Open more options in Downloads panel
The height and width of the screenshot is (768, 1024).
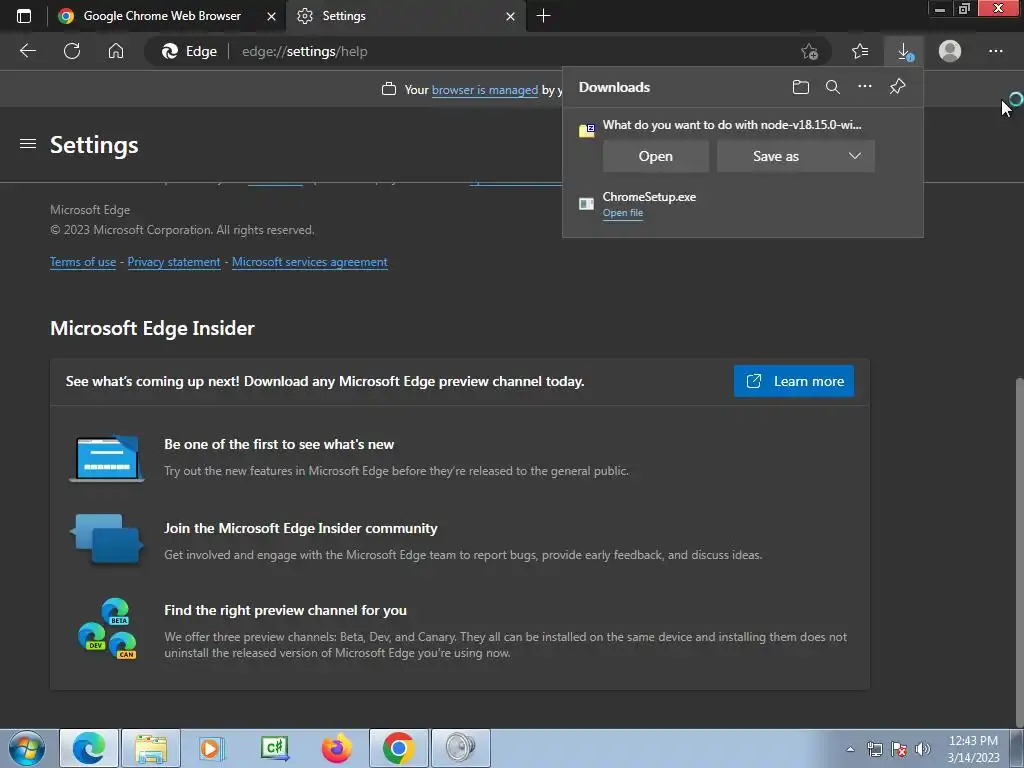click(865, 86)
